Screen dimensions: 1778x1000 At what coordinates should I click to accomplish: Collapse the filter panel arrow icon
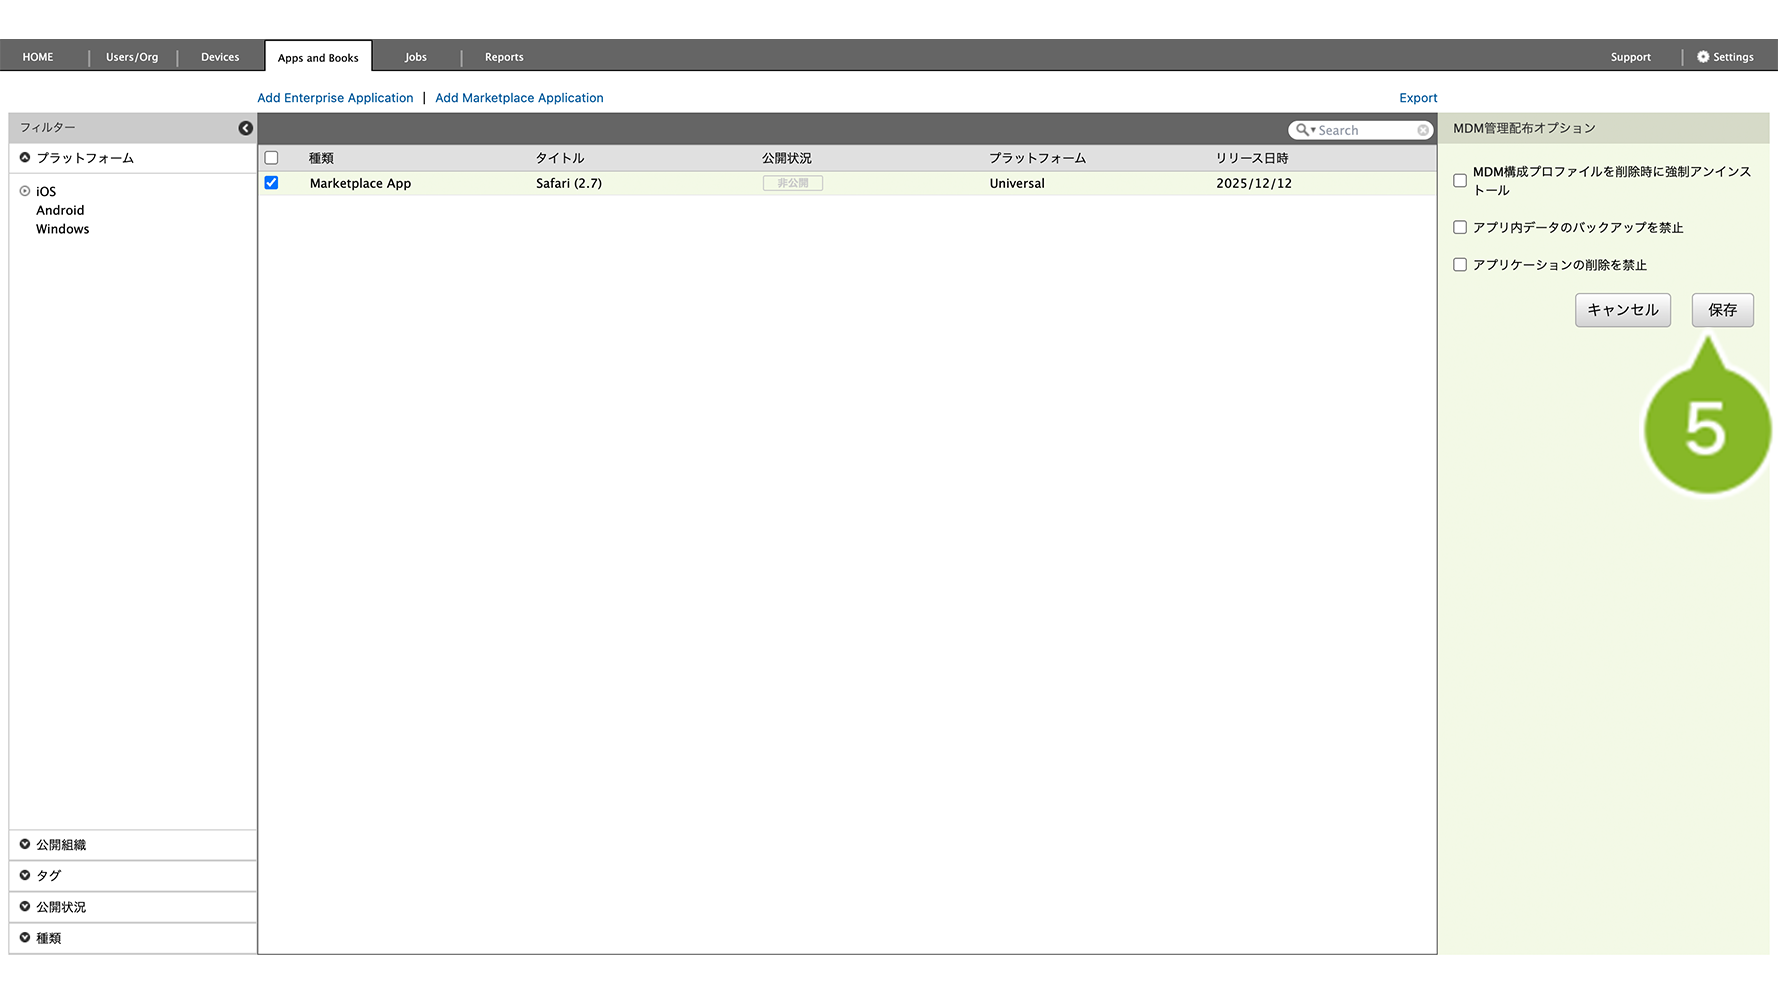point(245,128)
